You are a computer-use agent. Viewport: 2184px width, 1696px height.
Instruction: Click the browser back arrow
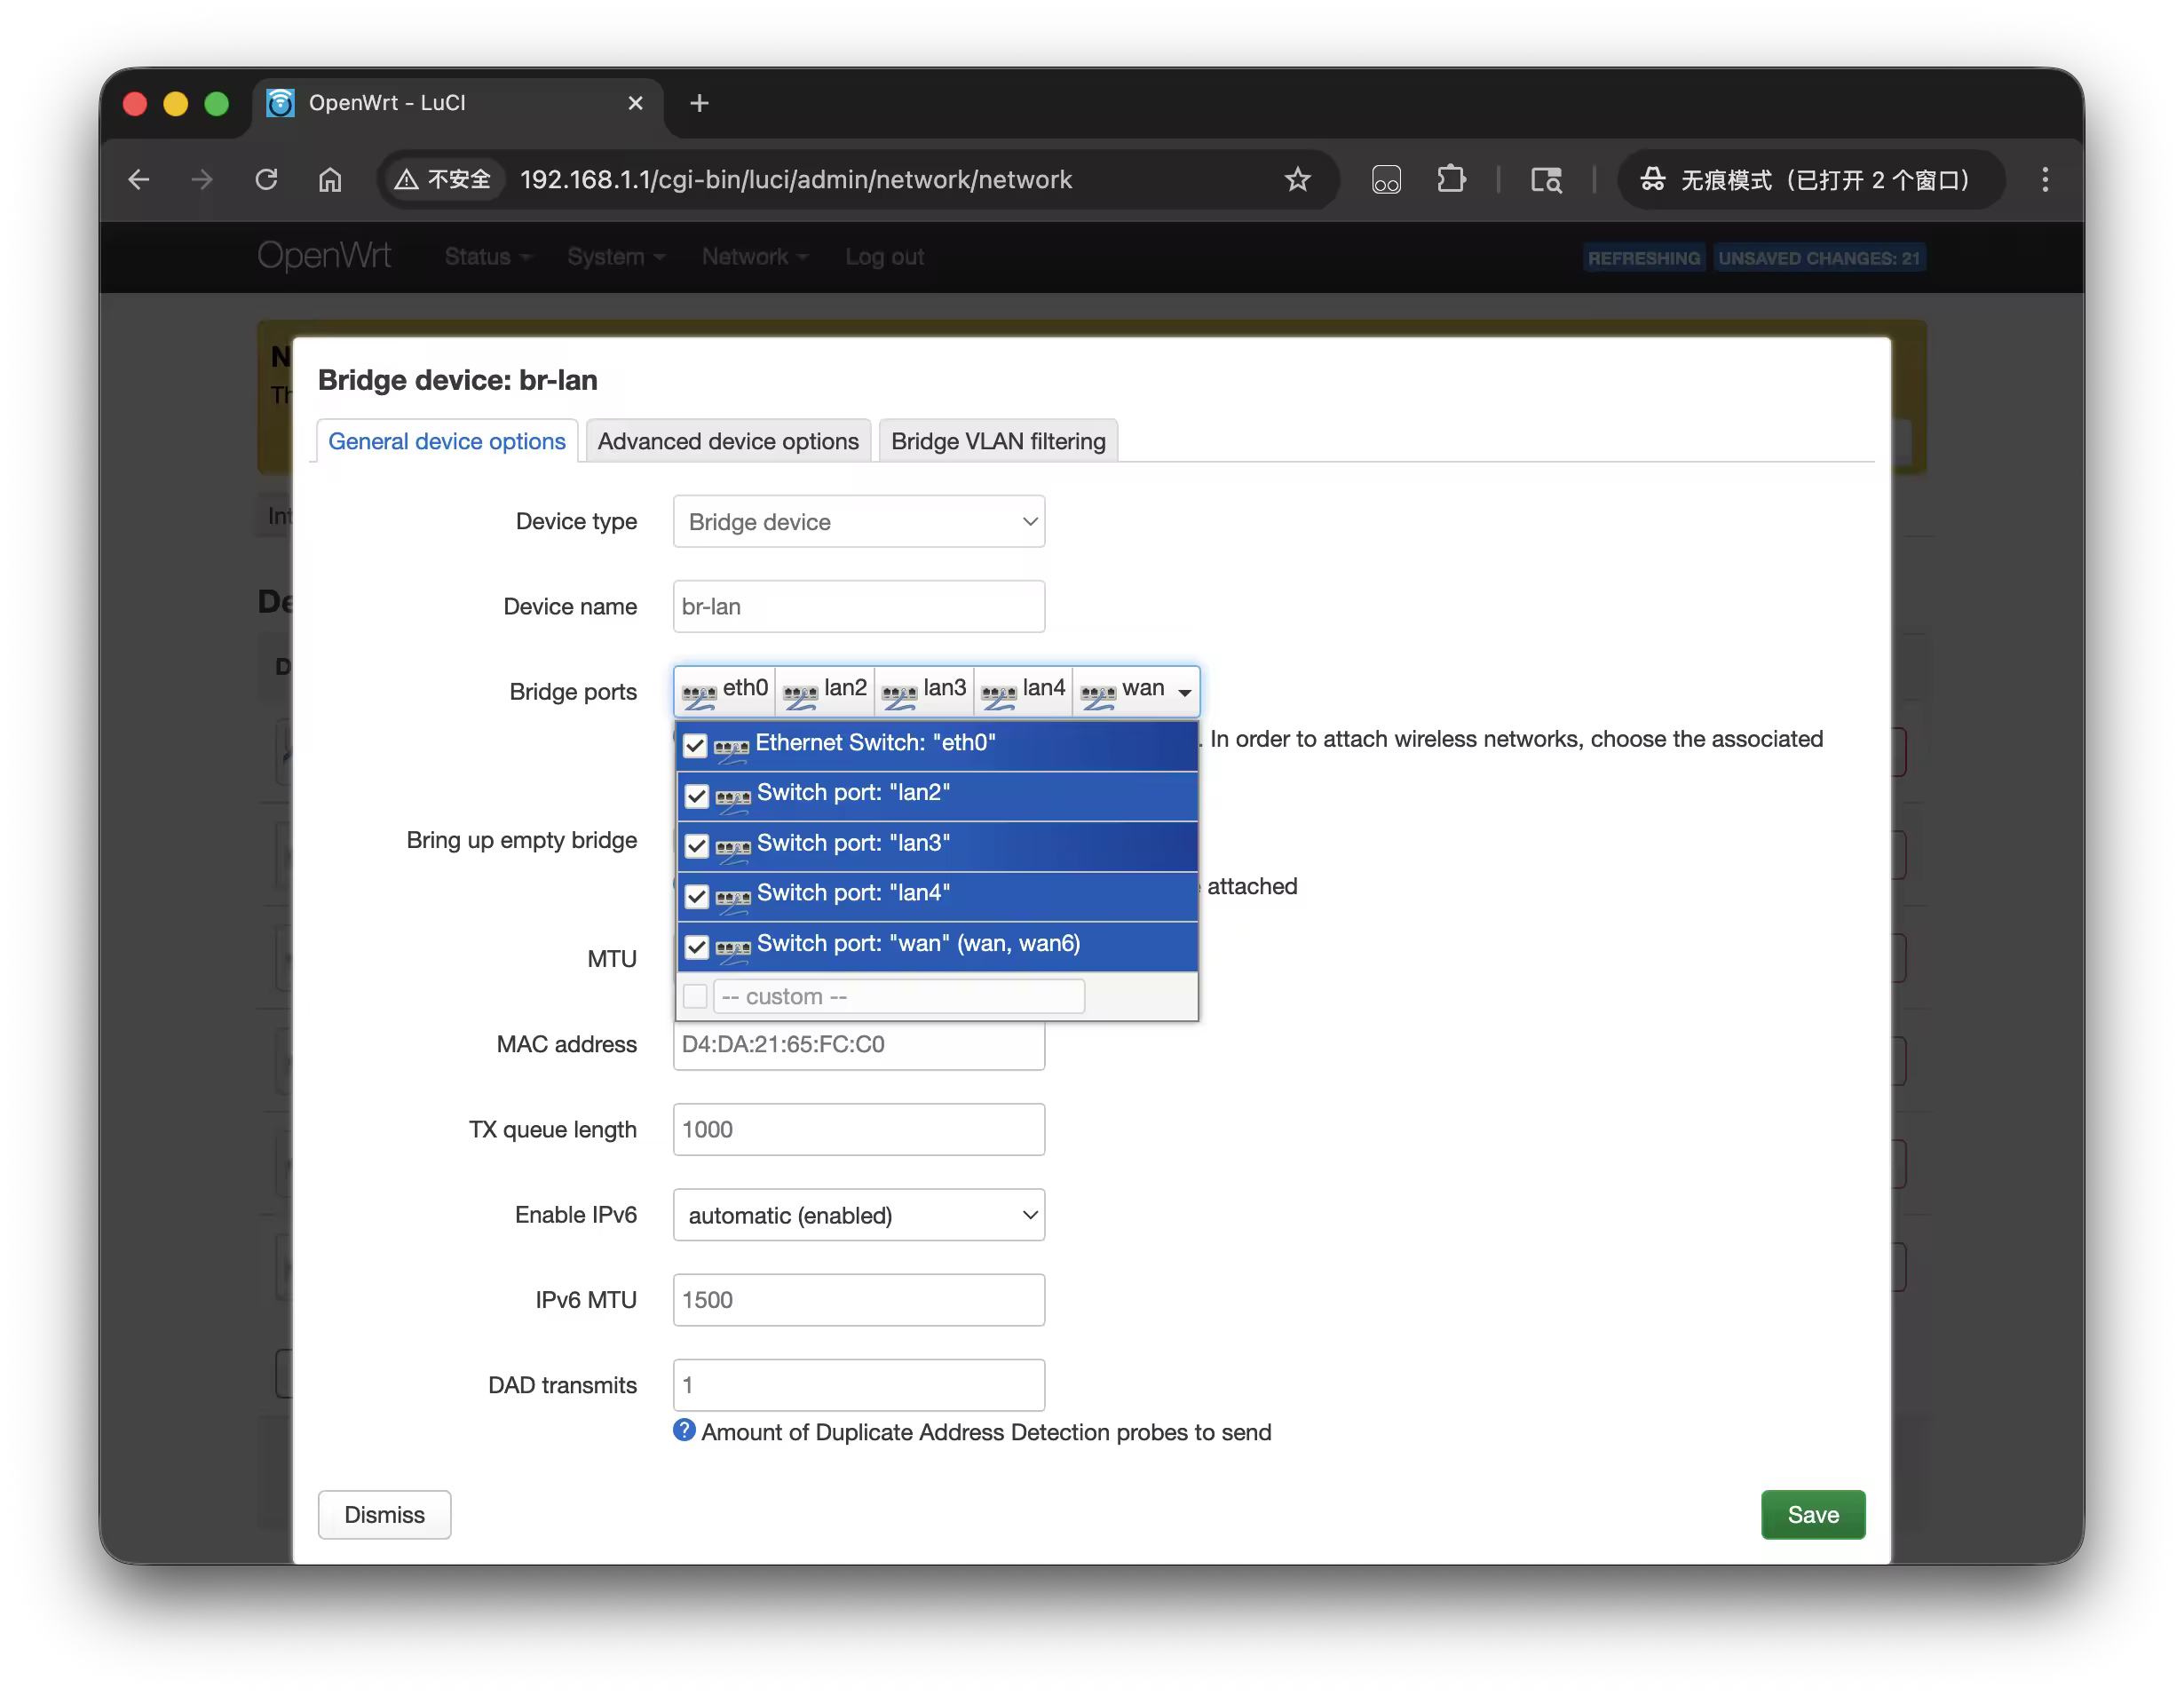[139, 179]
